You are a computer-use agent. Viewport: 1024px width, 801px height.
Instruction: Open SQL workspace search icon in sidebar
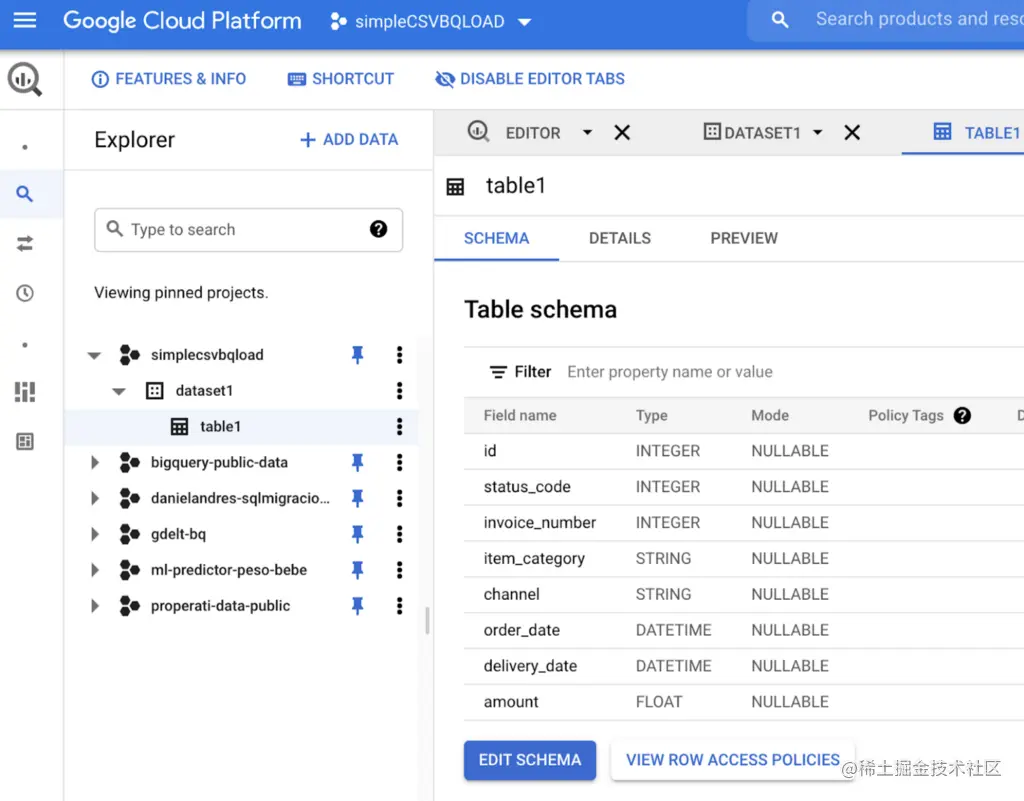click(x=25, y=194)
